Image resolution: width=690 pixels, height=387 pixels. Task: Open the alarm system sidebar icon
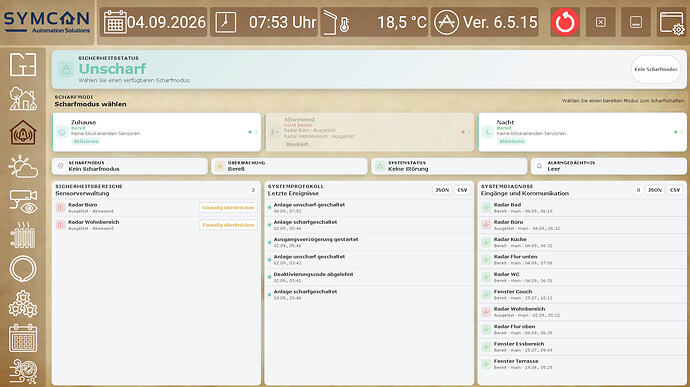click(x=23, y=133)
